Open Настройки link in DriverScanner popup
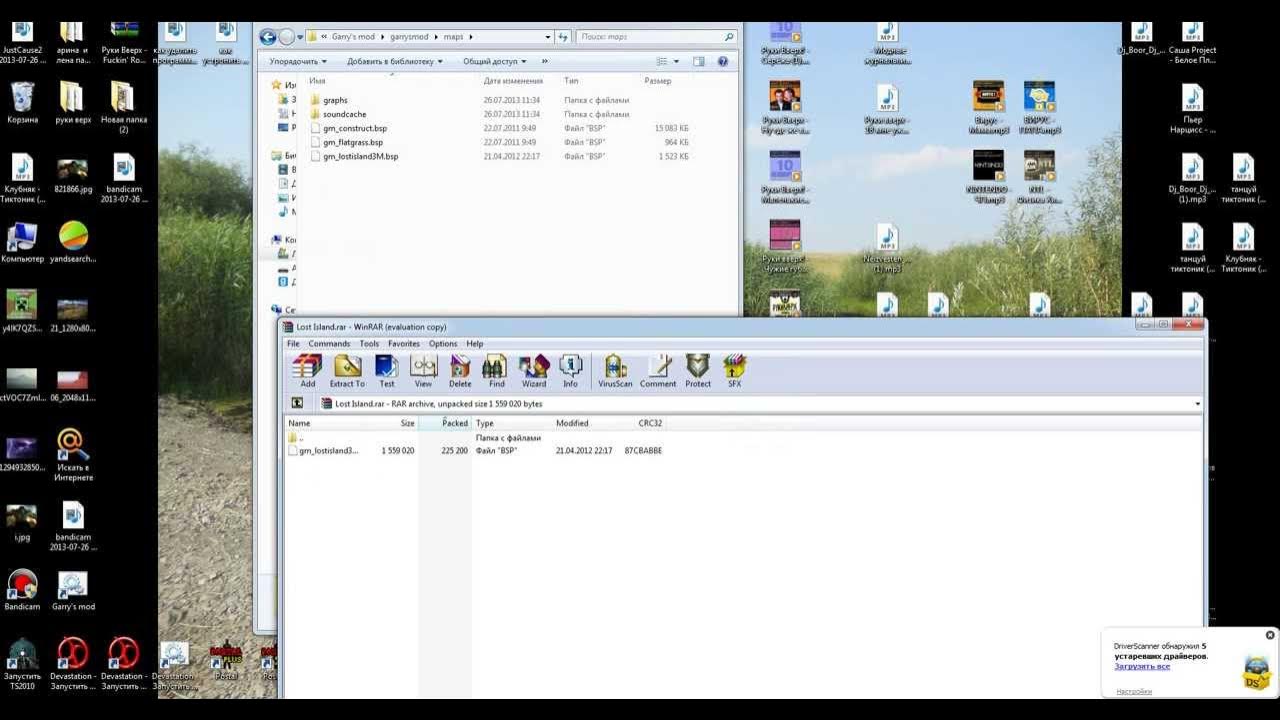This screenshot has height=720, width=1280. [1134, 691]
